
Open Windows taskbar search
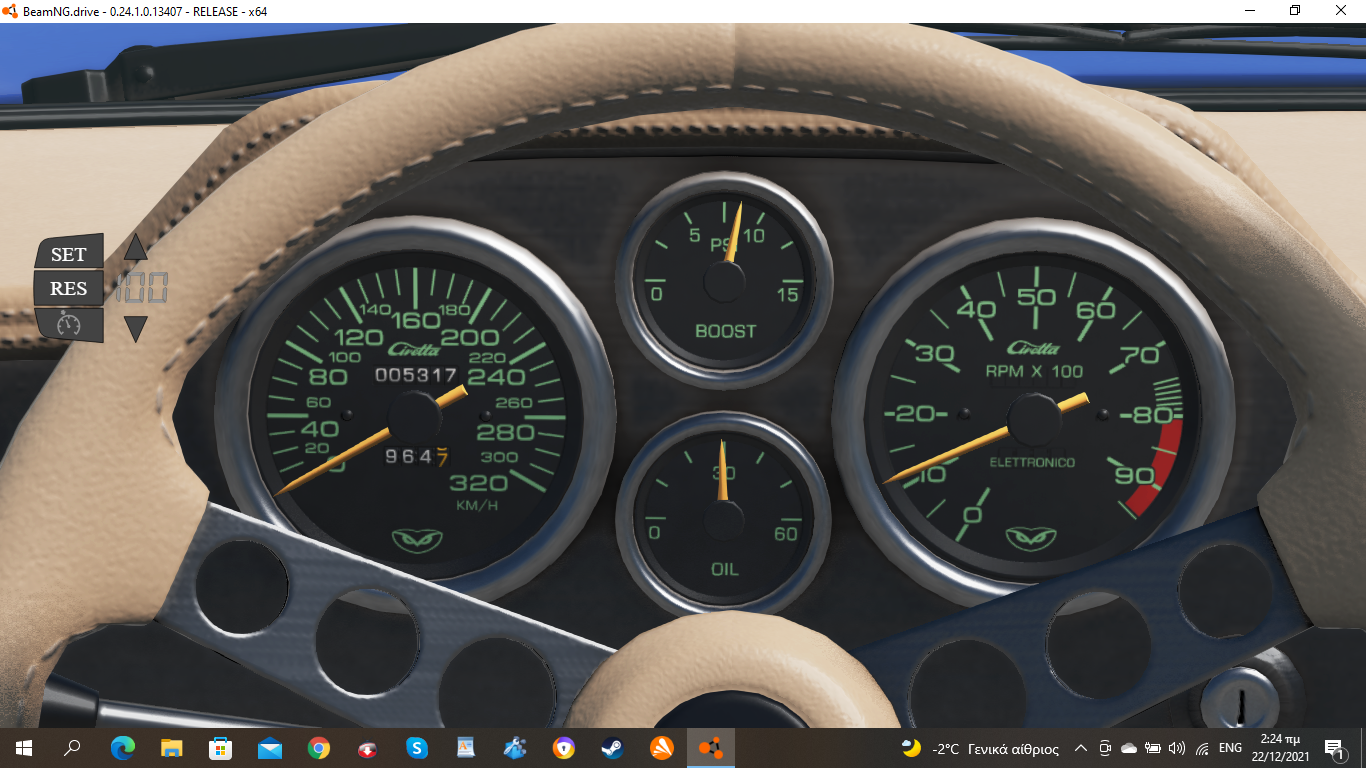tap(72, 747)
